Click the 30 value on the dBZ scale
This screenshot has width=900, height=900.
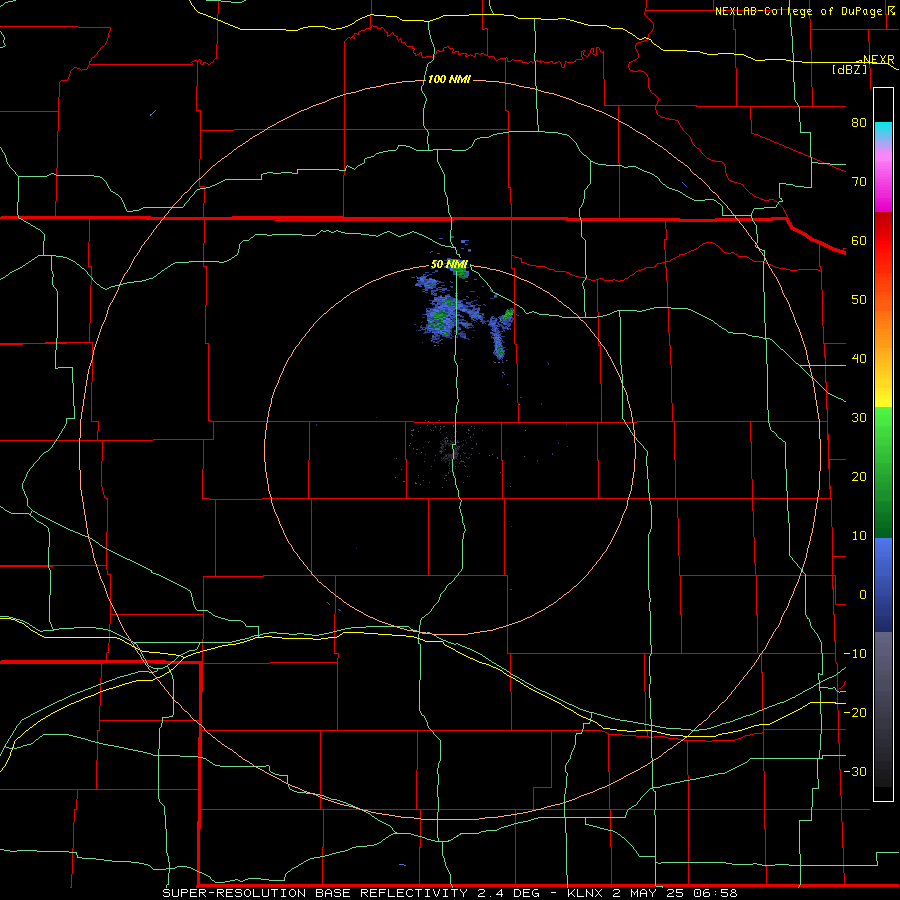click(x=859, y=418)
